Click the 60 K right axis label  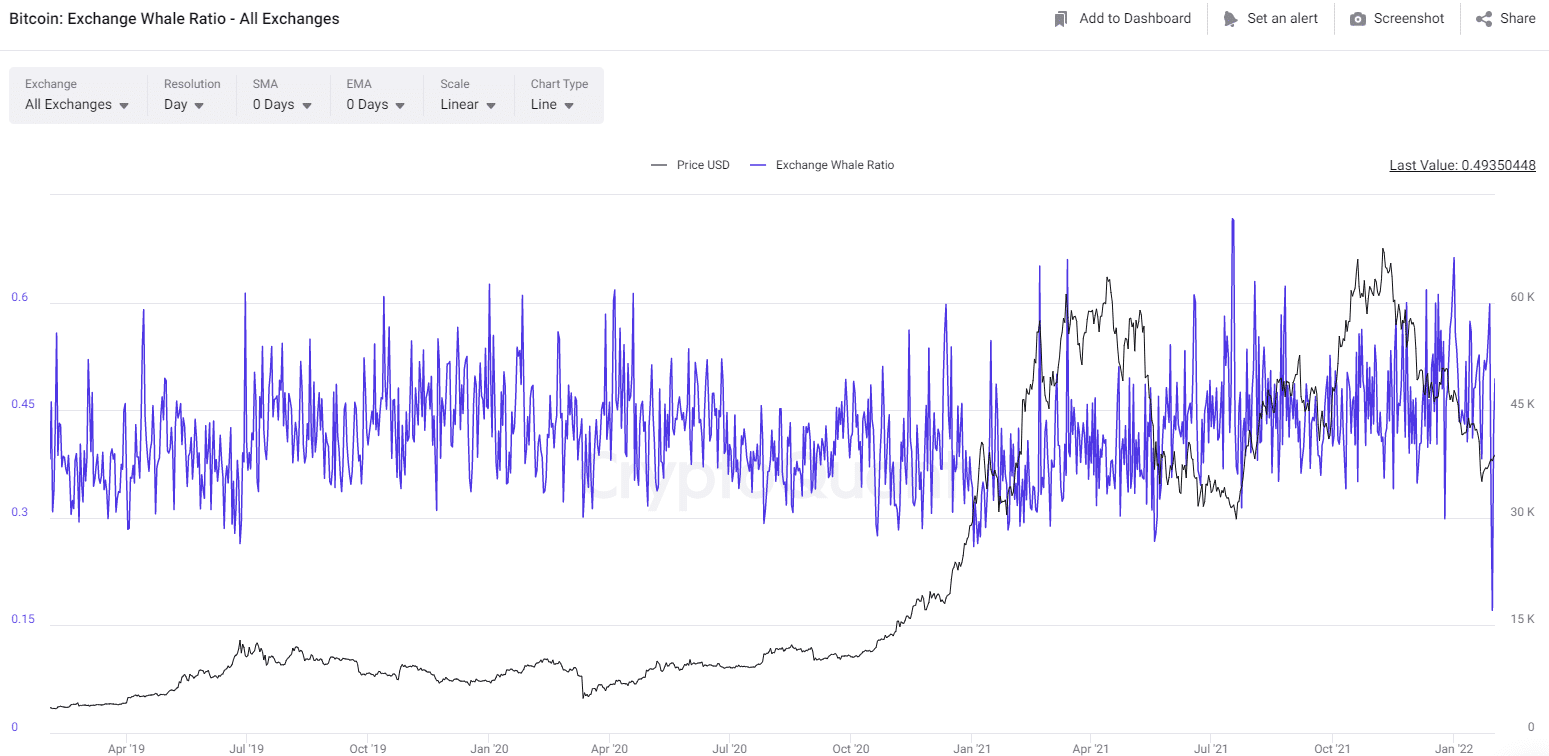(1522, 297)
